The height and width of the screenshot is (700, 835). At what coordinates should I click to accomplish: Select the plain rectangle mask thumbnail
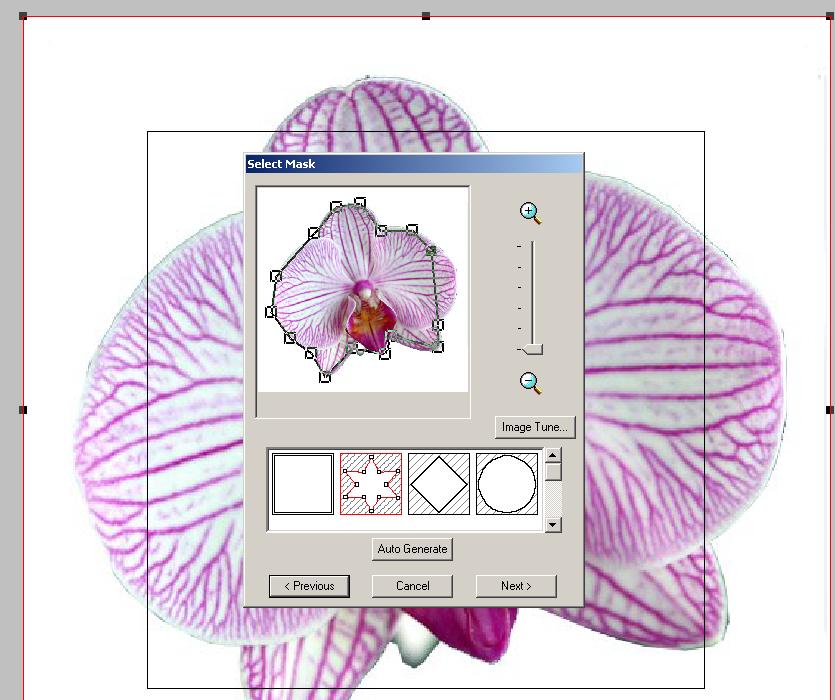click(303, 484)
